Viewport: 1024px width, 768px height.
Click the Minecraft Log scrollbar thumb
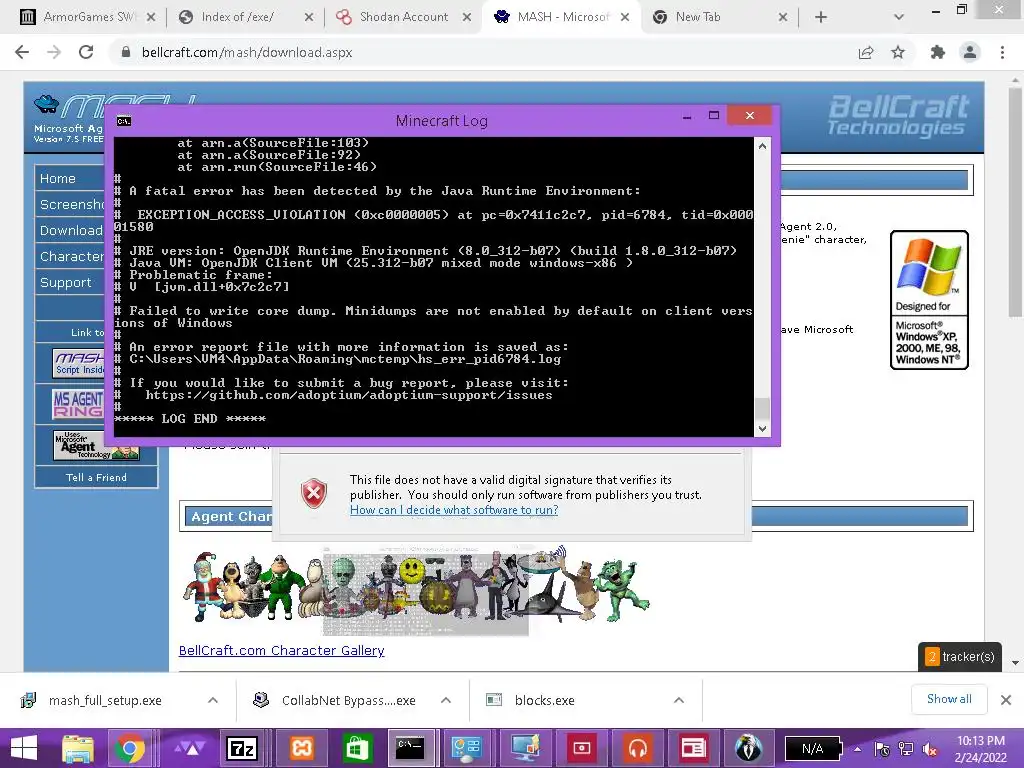(x=762, y=408)
